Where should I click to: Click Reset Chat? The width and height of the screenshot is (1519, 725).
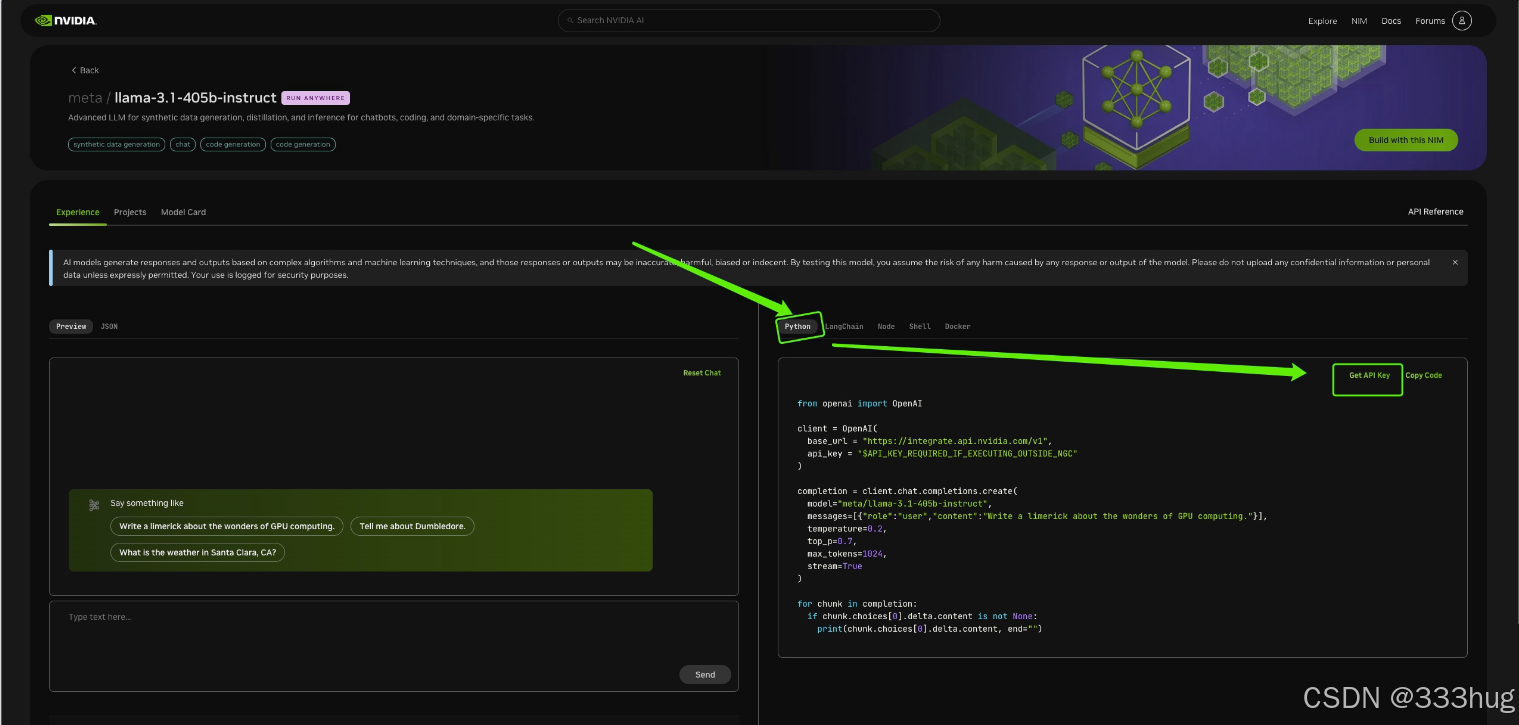(x=702, y=373)
